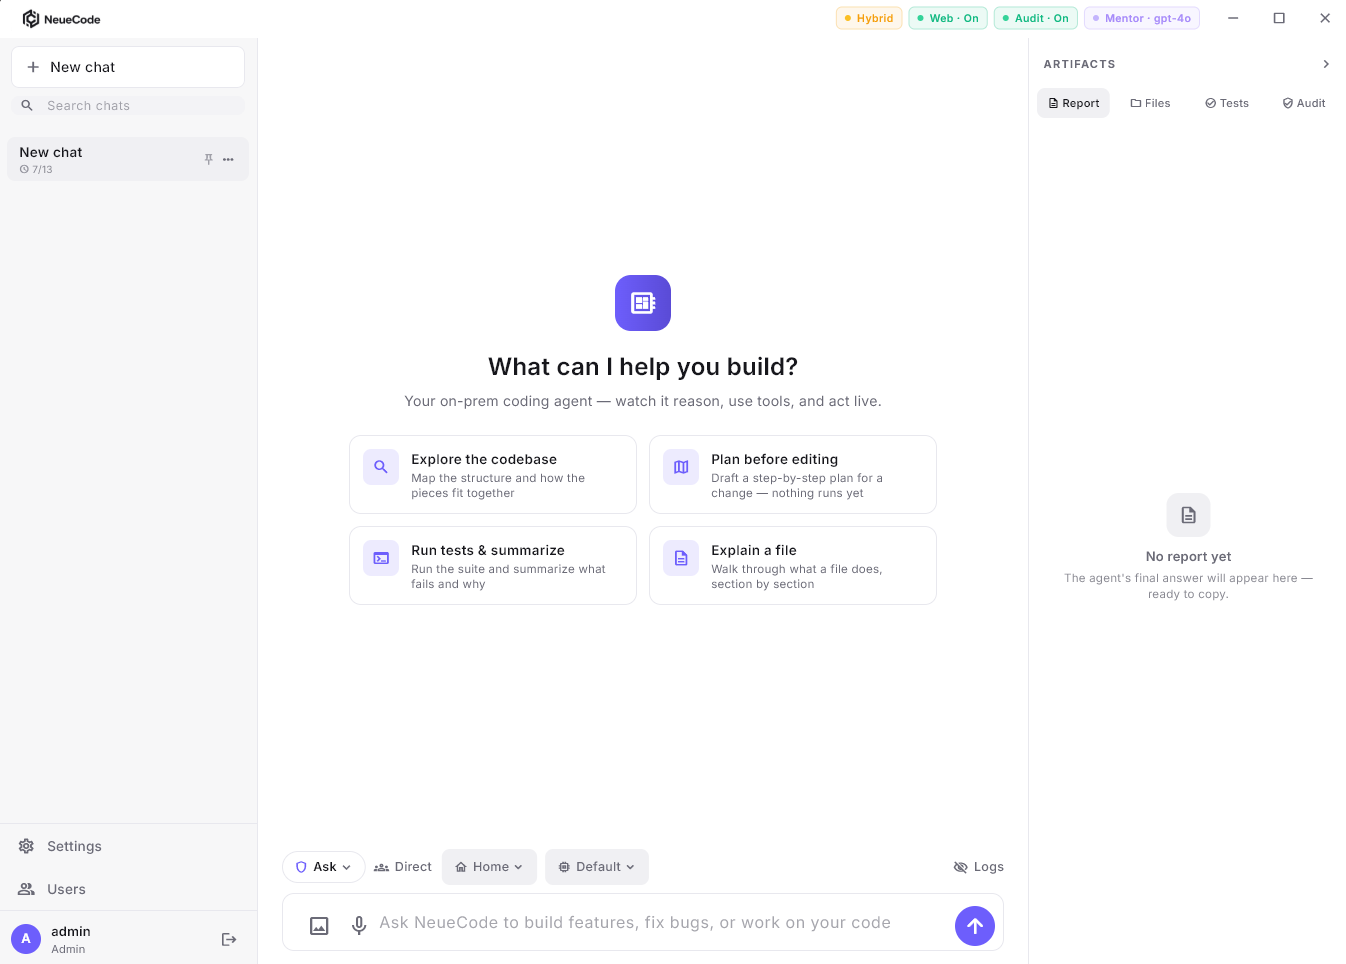Click the log out icon next to admin
This screenshot has width=1346, height=964.
[229, 939]
